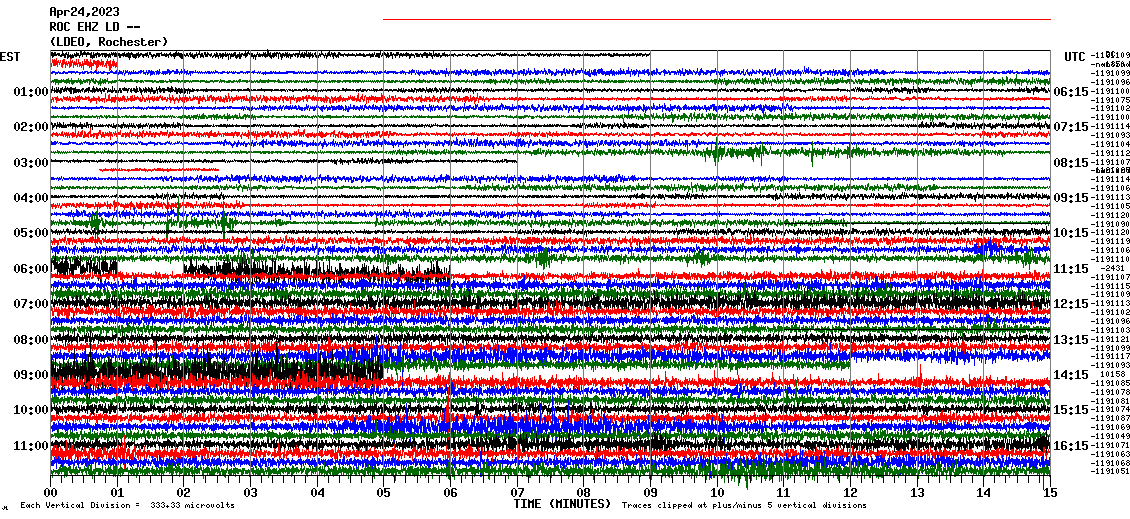
Task: Click the Each Vertical Division scale note
Action: 127,506
